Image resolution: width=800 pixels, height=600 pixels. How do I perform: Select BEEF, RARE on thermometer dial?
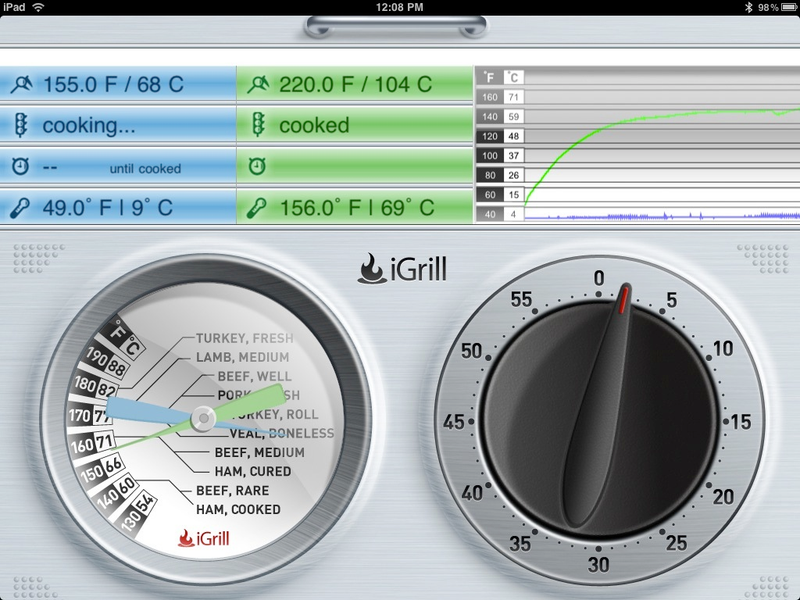(233, 490)
